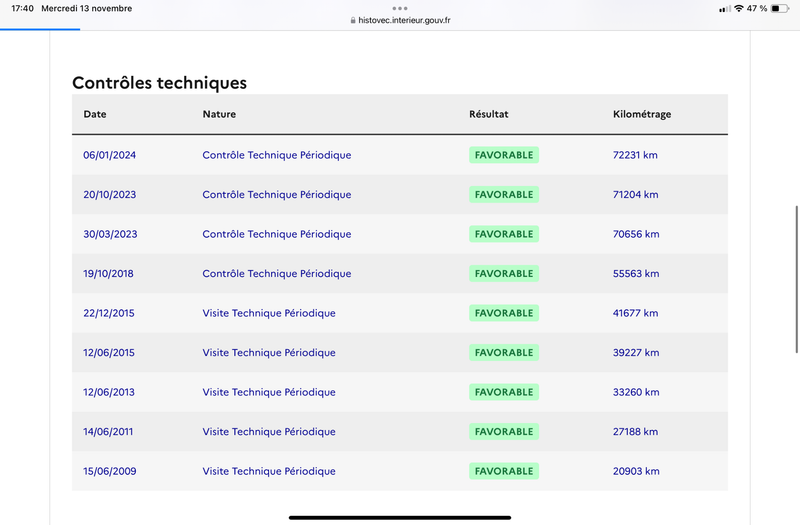
Task: Click FAVORABLE badge in 06/01/2024 row
Action: pyautogui.click(x=504, y=155)
